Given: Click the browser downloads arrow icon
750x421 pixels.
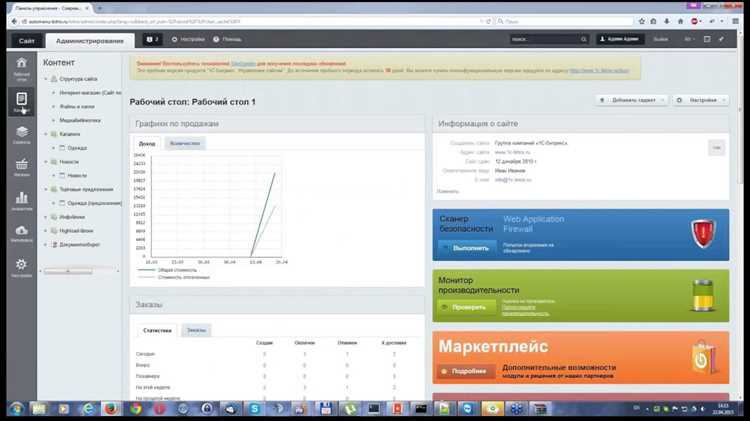Looking at the screenshot, I should [x=667, y=21].
